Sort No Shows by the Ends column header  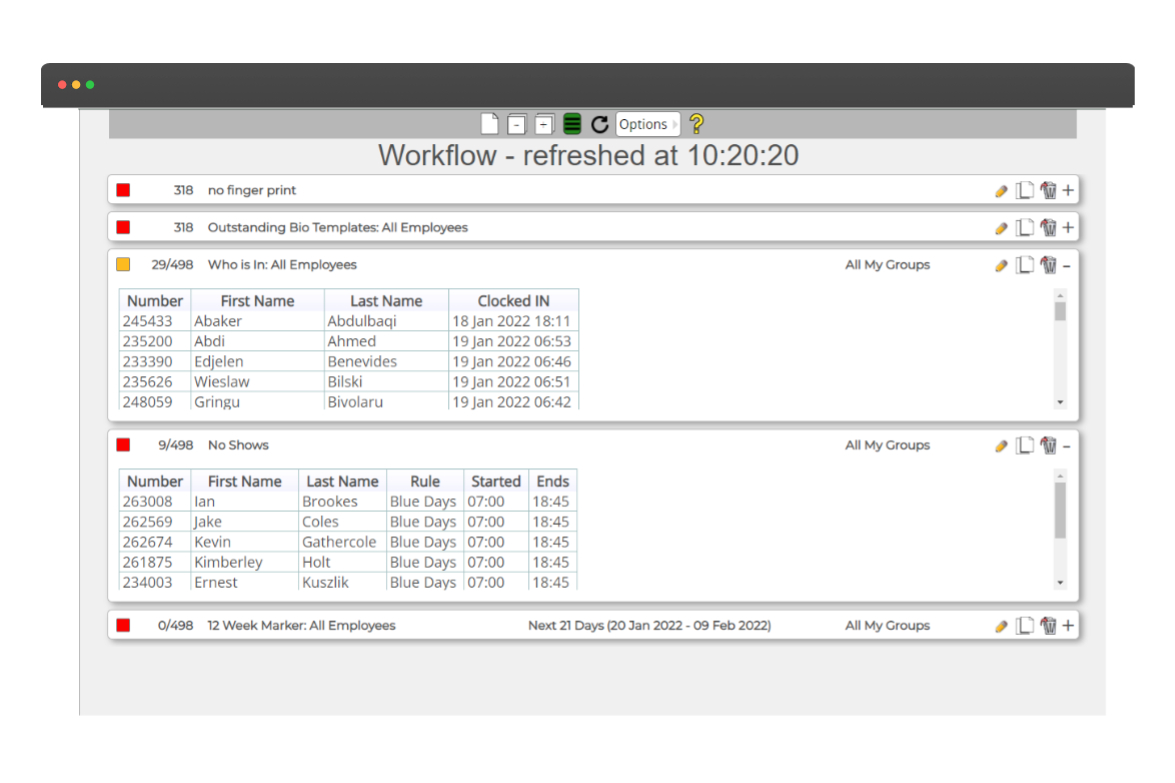(553, 481)
